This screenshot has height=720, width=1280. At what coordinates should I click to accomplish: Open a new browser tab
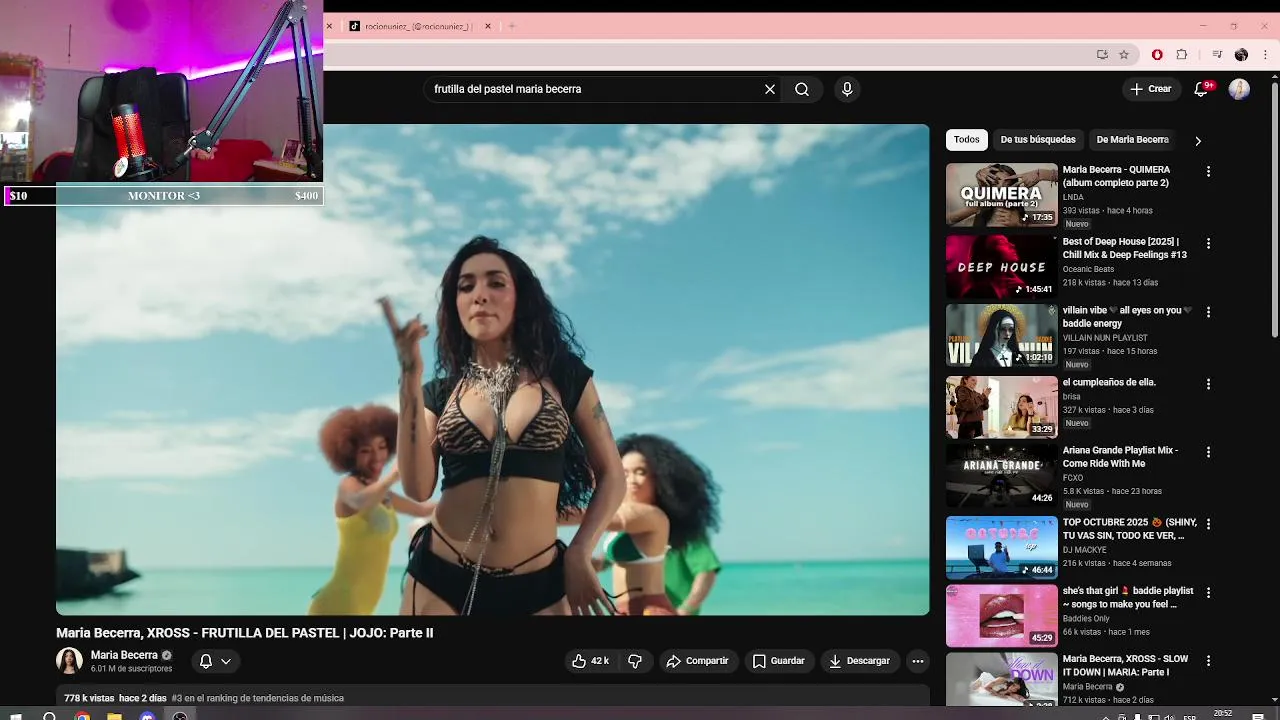click(x=512, y=26)
